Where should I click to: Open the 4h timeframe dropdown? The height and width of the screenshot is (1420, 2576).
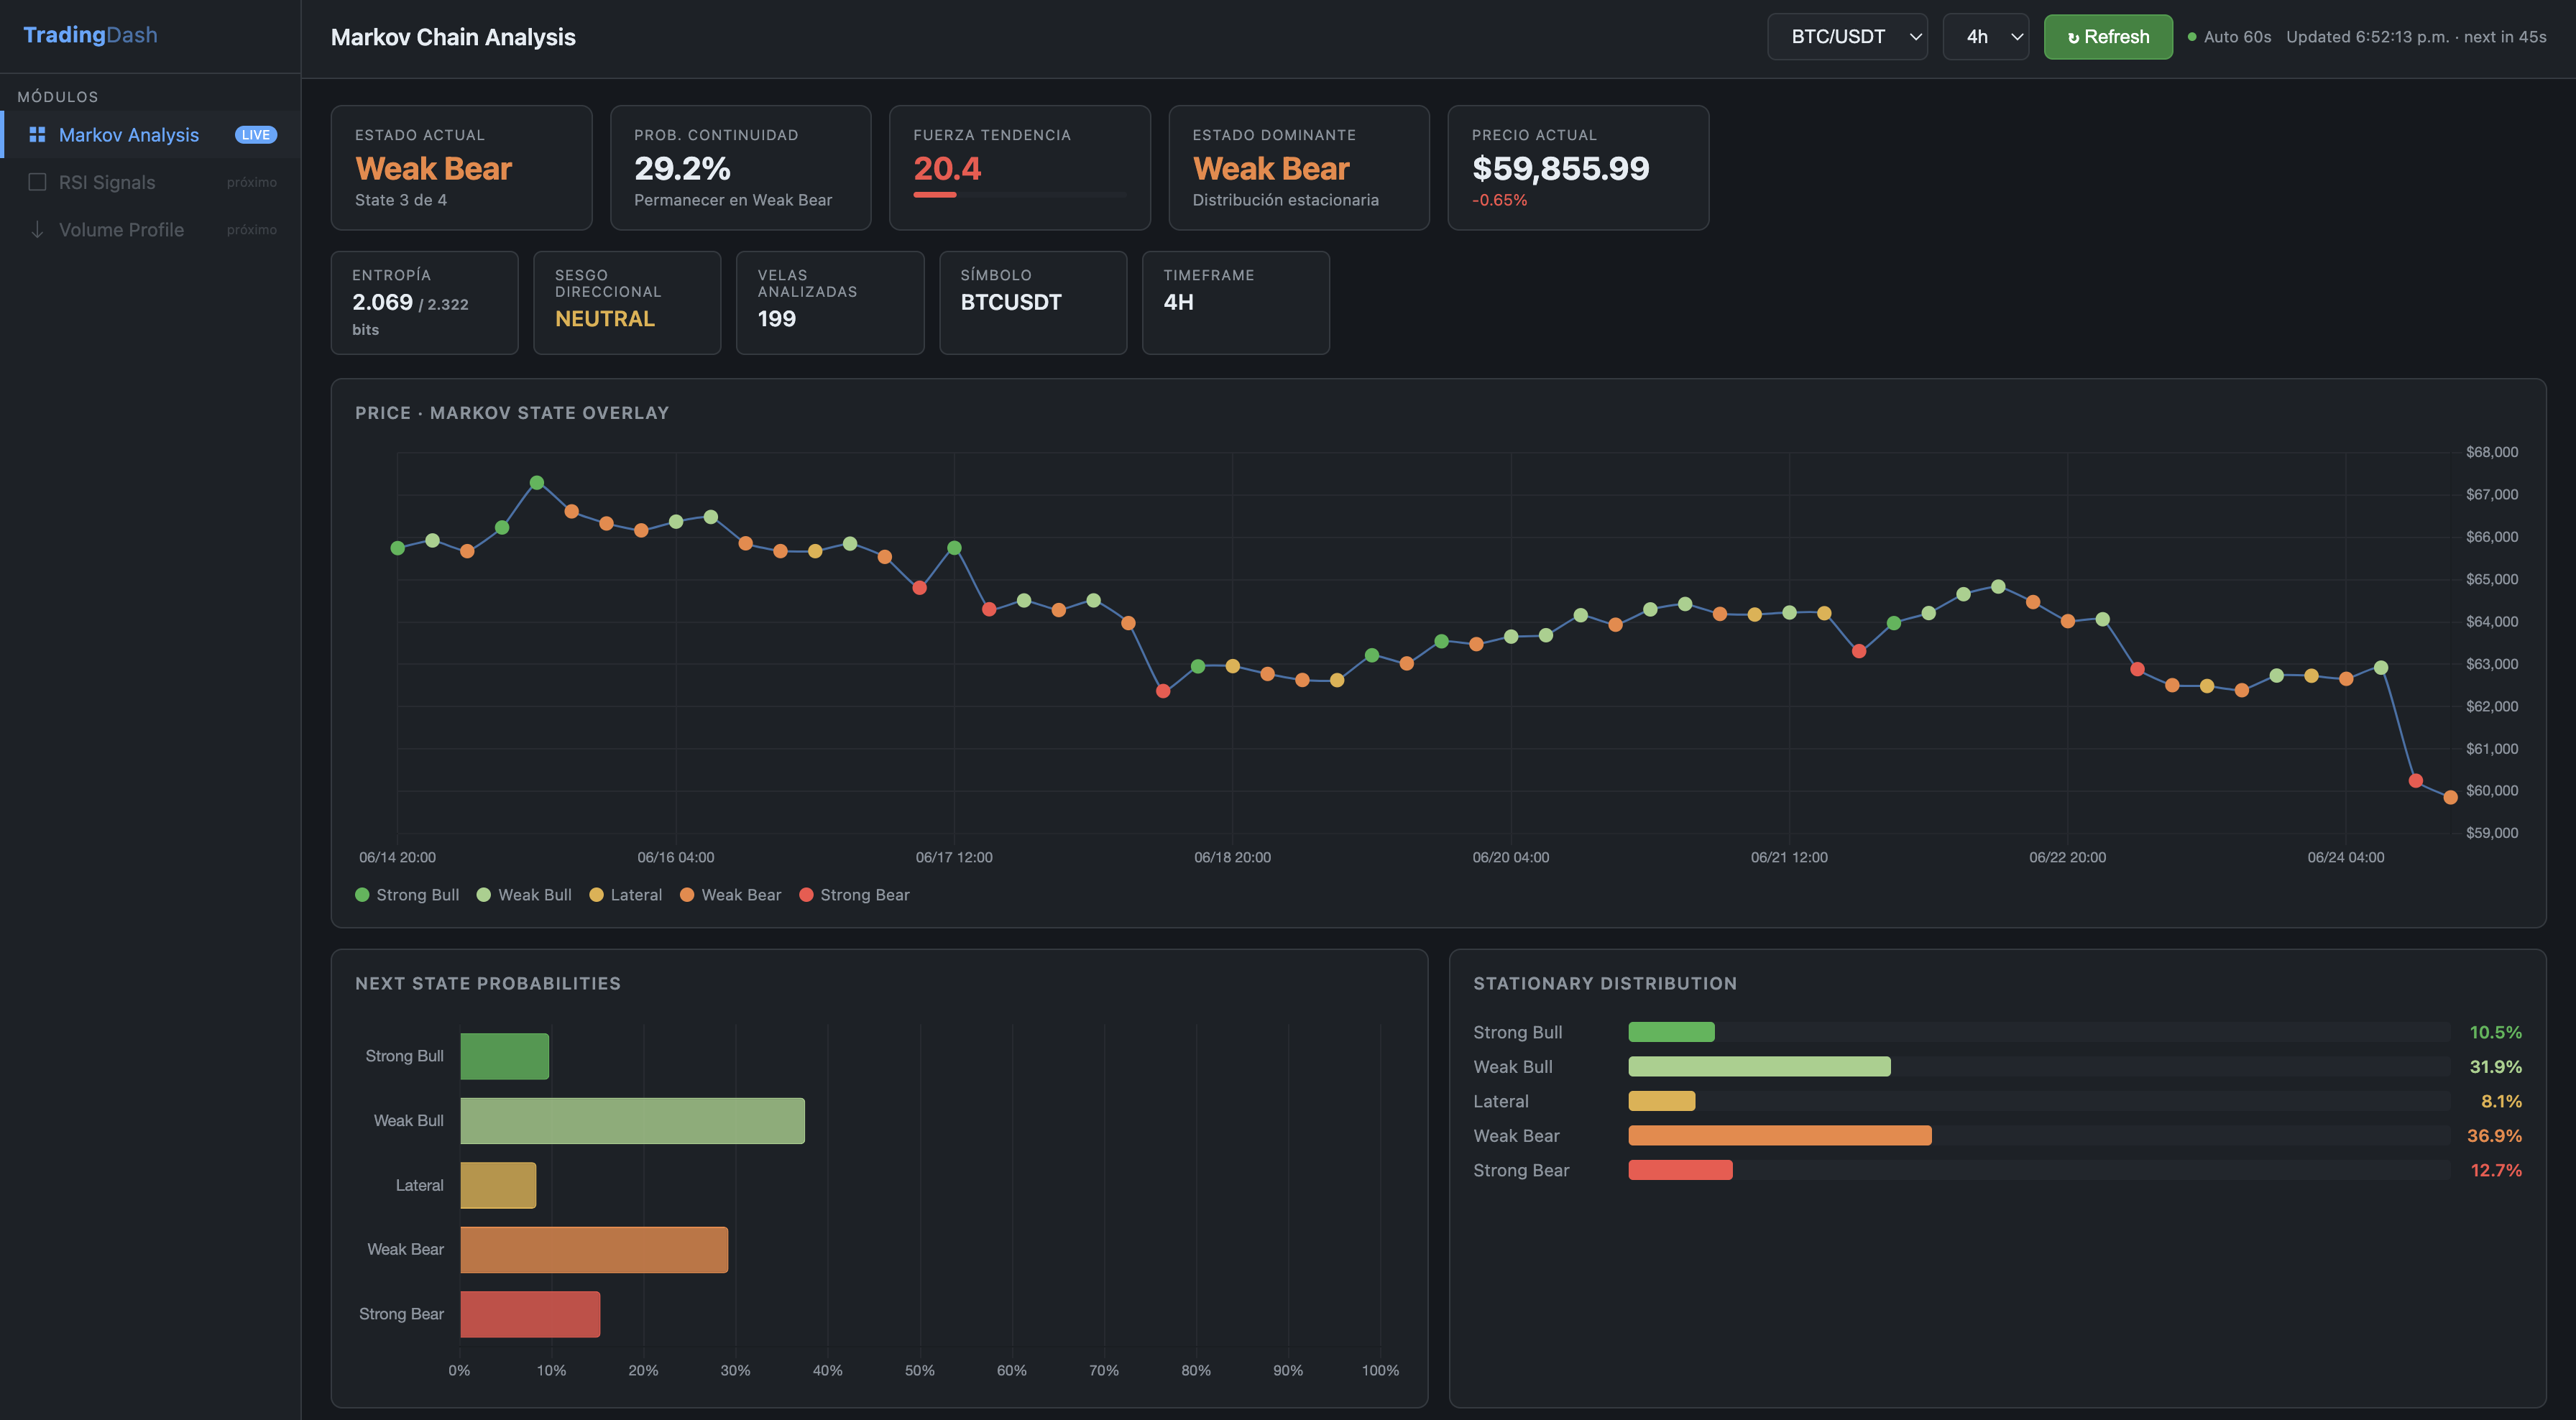pyautogui.click(x=1985, y=37)
